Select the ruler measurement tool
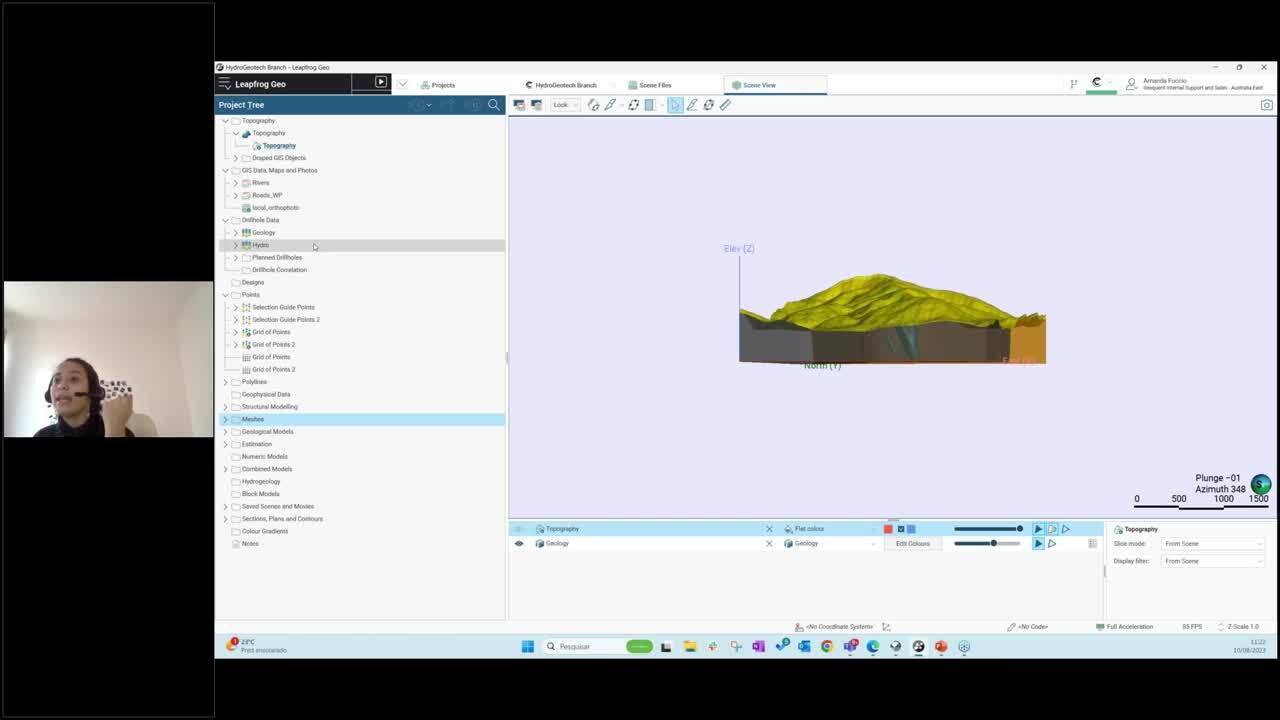 click(725, 105)
